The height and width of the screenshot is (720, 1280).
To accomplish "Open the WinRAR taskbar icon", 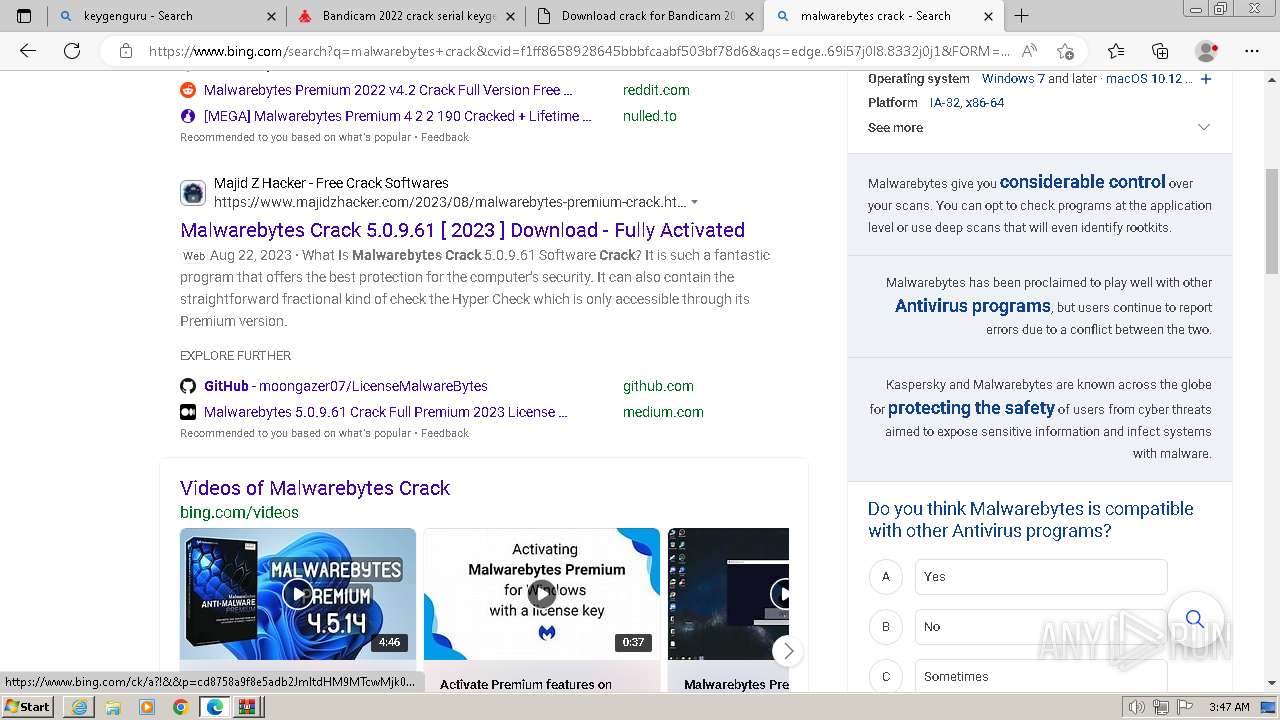I will click(x=247, y=707).
